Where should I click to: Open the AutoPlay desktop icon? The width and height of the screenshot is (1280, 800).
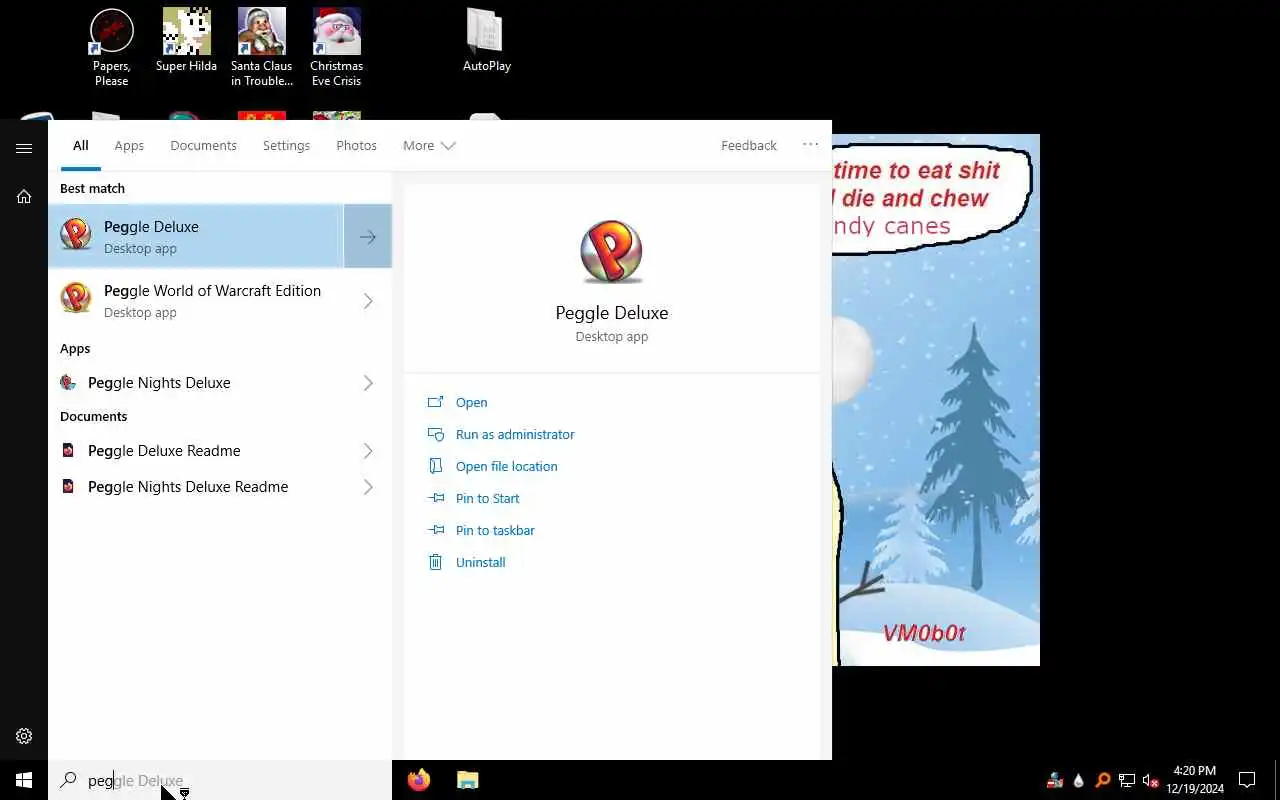click(x=487, y=41)
